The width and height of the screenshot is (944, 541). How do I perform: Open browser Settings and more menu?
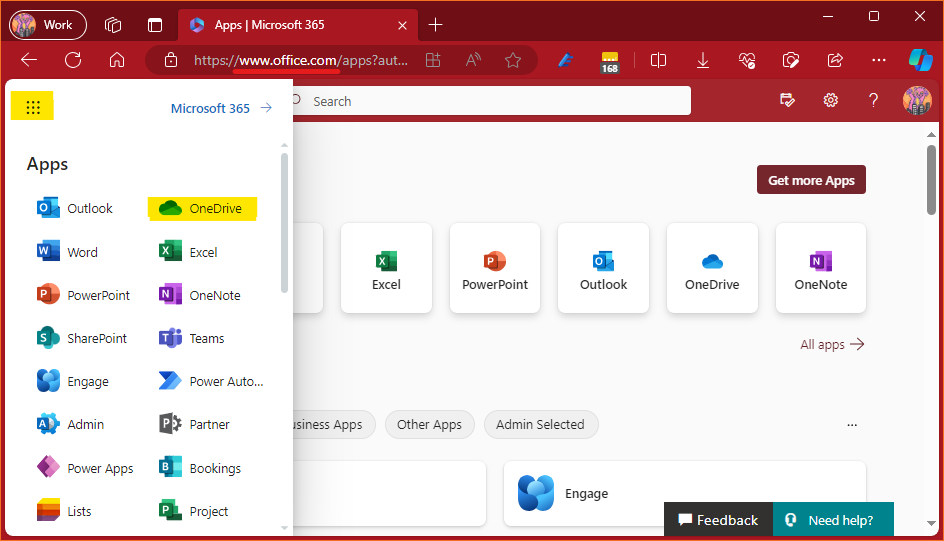879,60
